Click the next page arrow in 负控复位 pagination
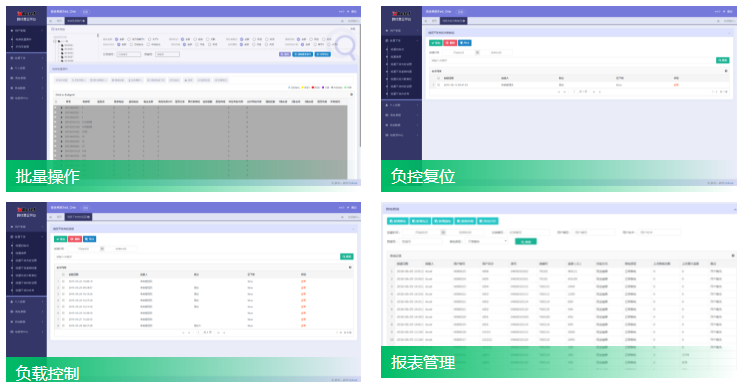 click(x=594, y=92)
